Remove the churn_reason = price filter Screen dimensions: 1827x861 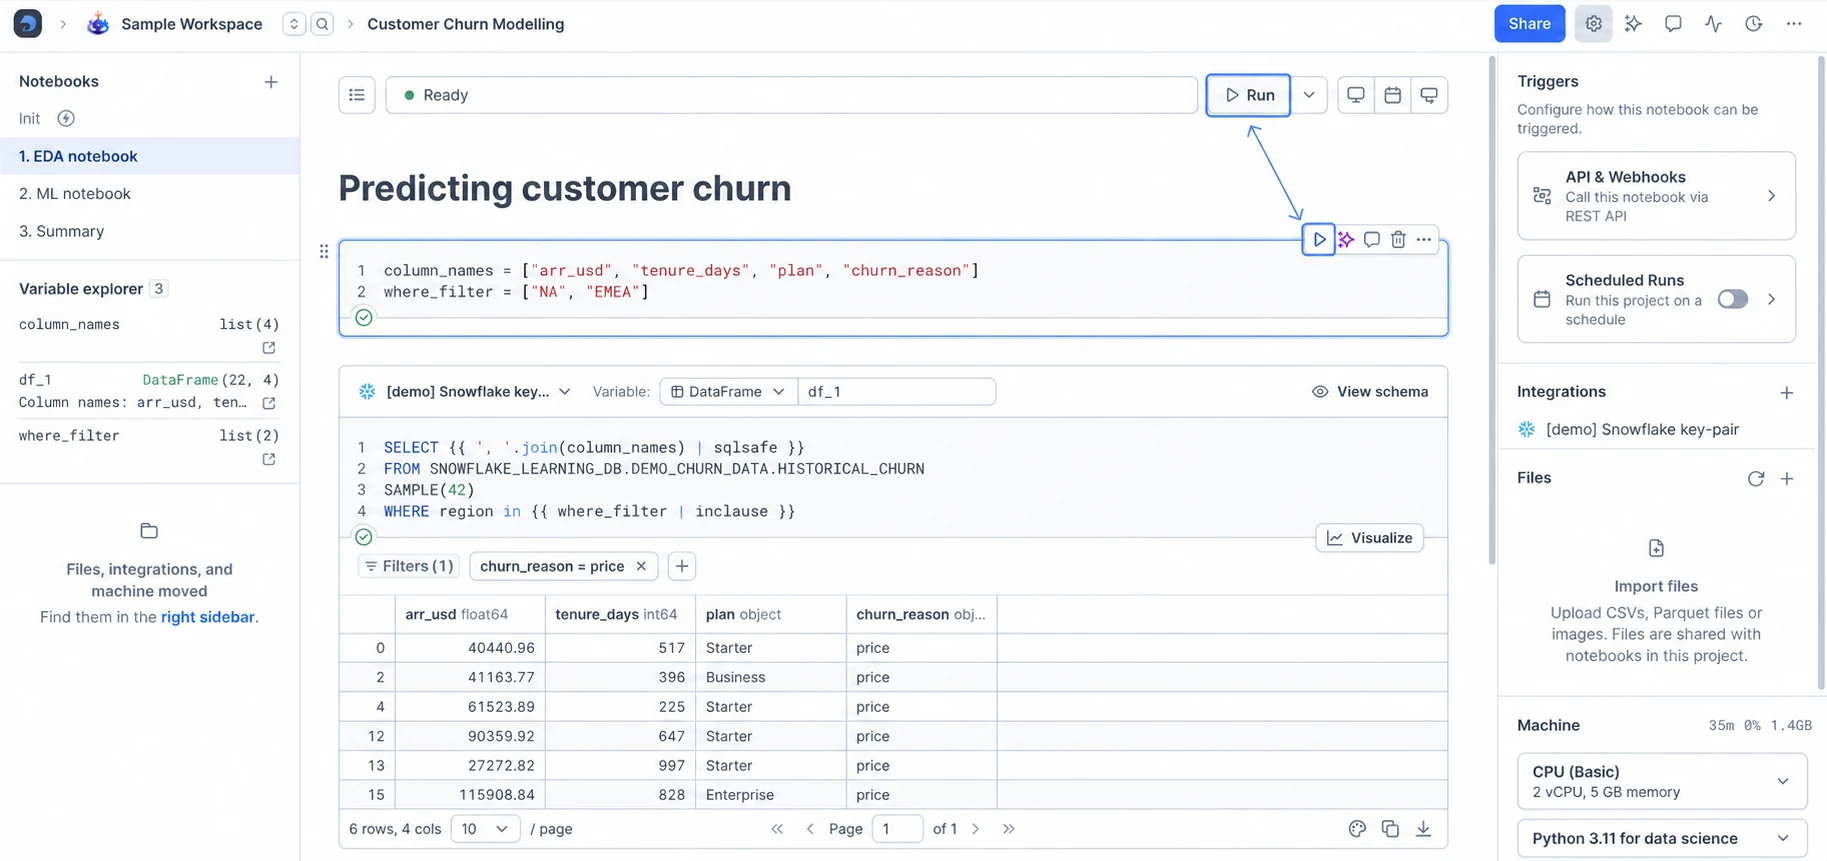coord(641,566)
